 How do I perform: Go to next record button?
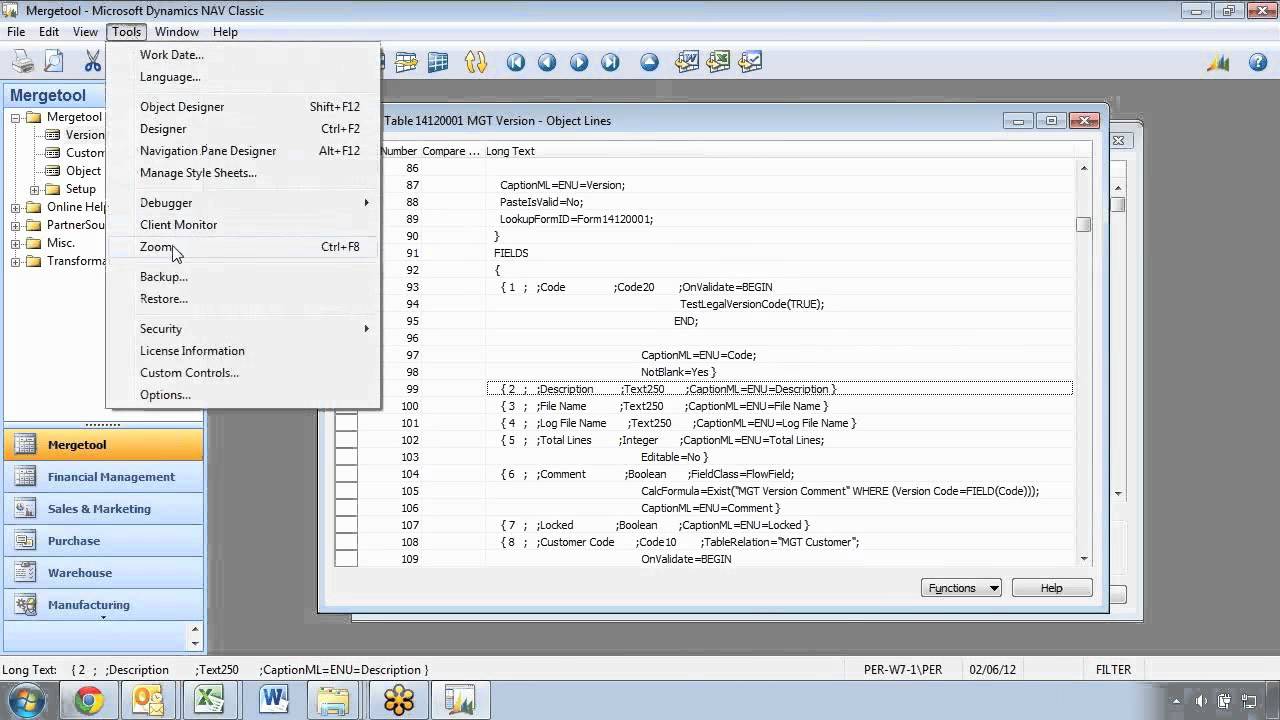[579, 62]
